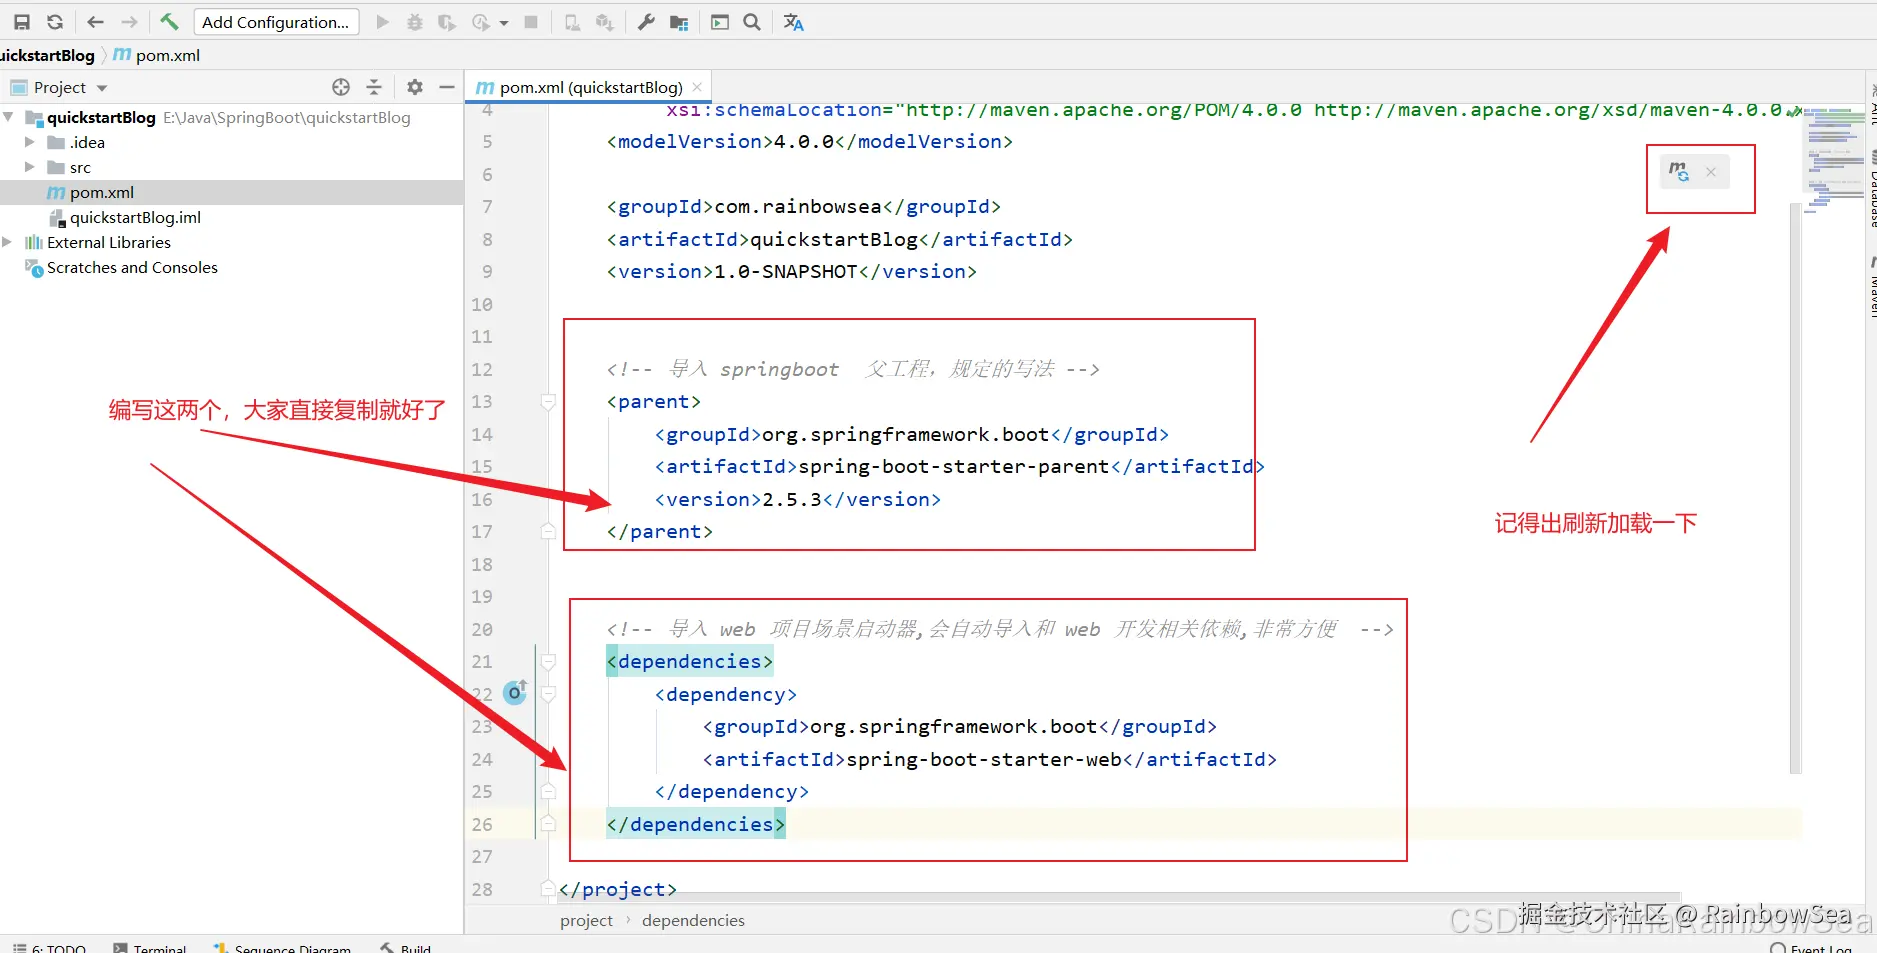Click the Run Anything window icon
The height and width of the screenshot is (953, 1877).
(720, 22)
